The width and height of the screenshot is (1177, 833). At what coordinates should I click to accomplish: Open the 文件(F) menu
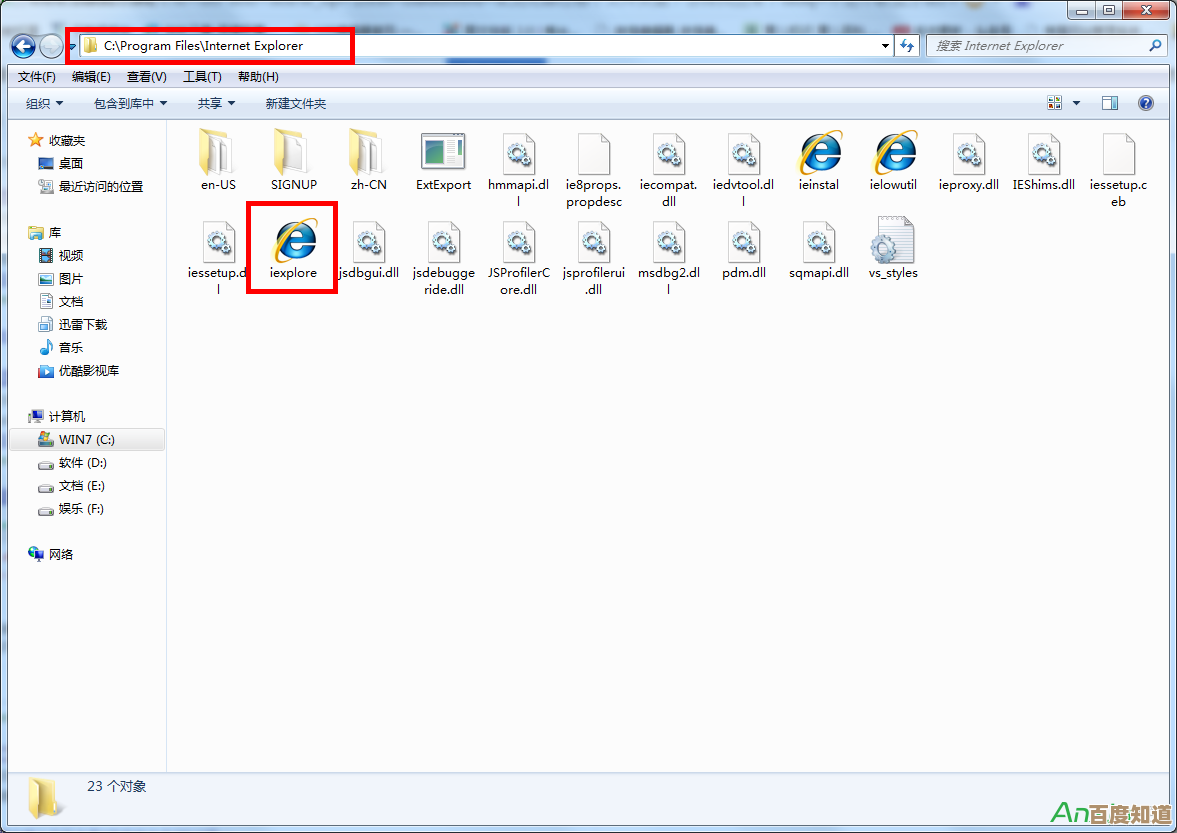[37, 77]
